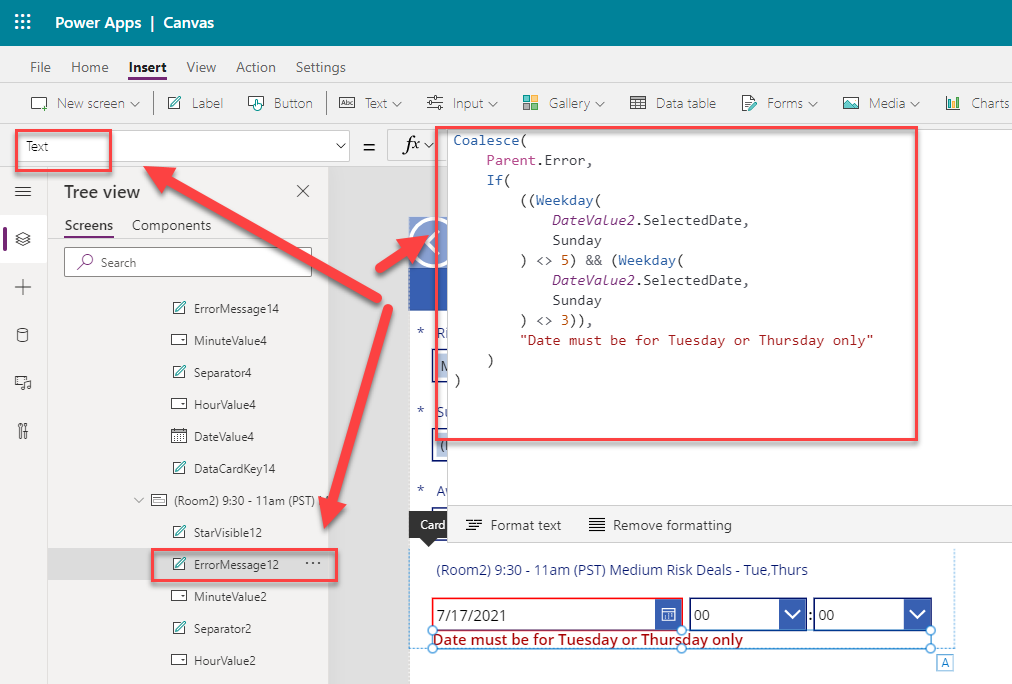
Task: Collapse the (Room2) 9:30 - 11am tree node
Action: 139,500
